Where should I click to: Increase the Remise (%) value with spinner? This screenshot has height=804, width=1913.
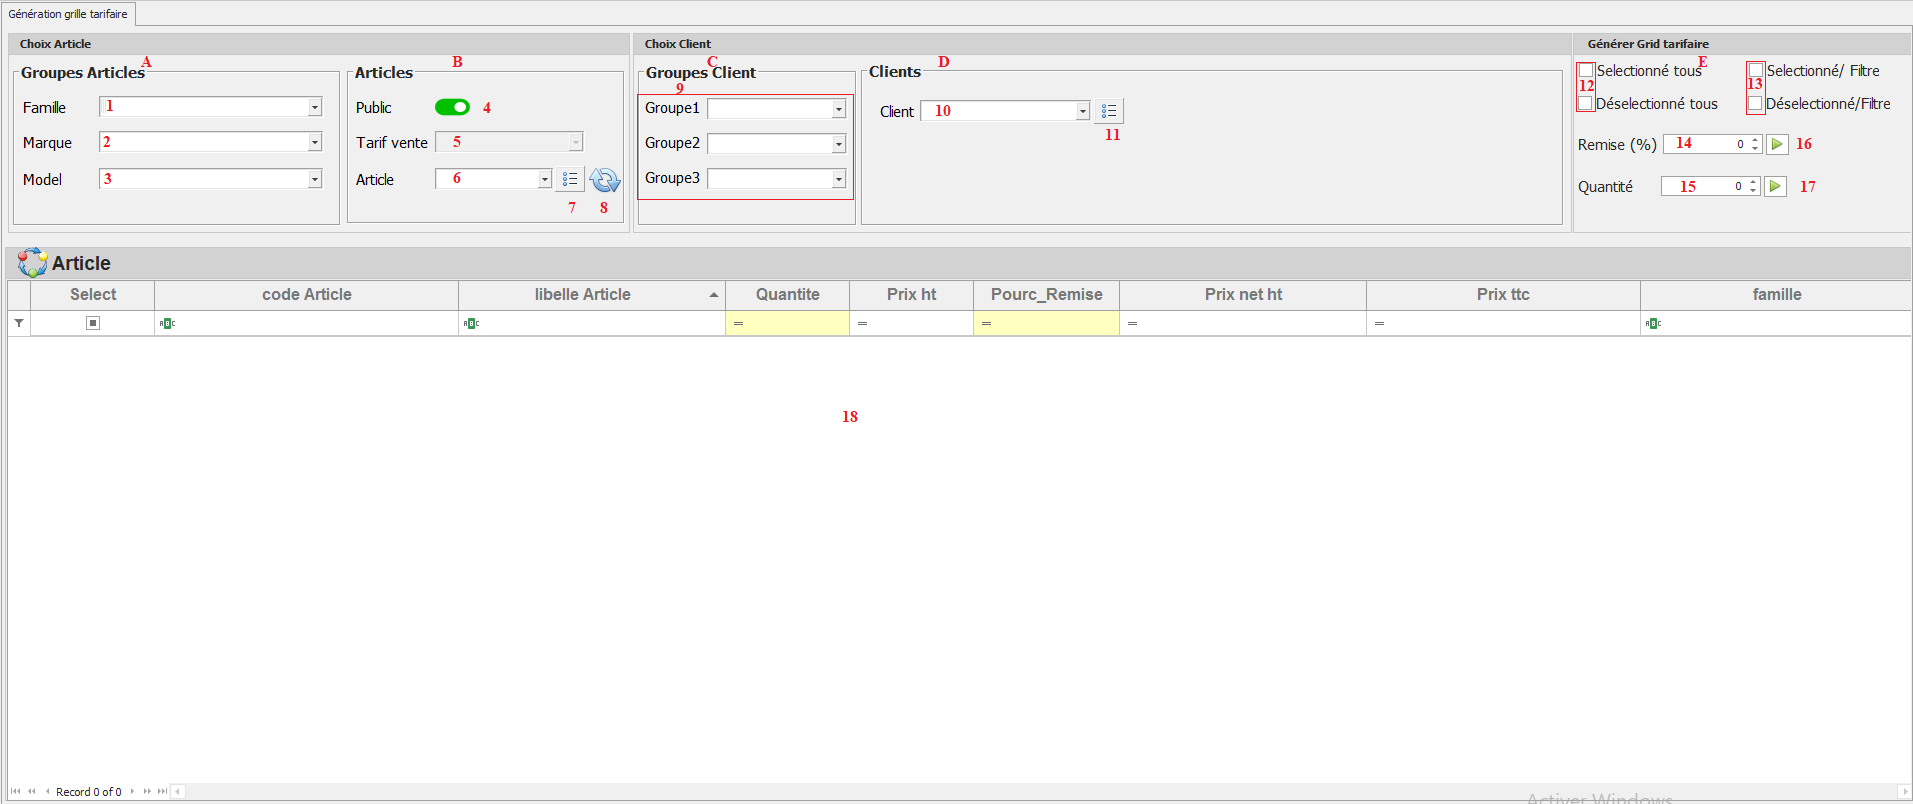(1755, 140)
